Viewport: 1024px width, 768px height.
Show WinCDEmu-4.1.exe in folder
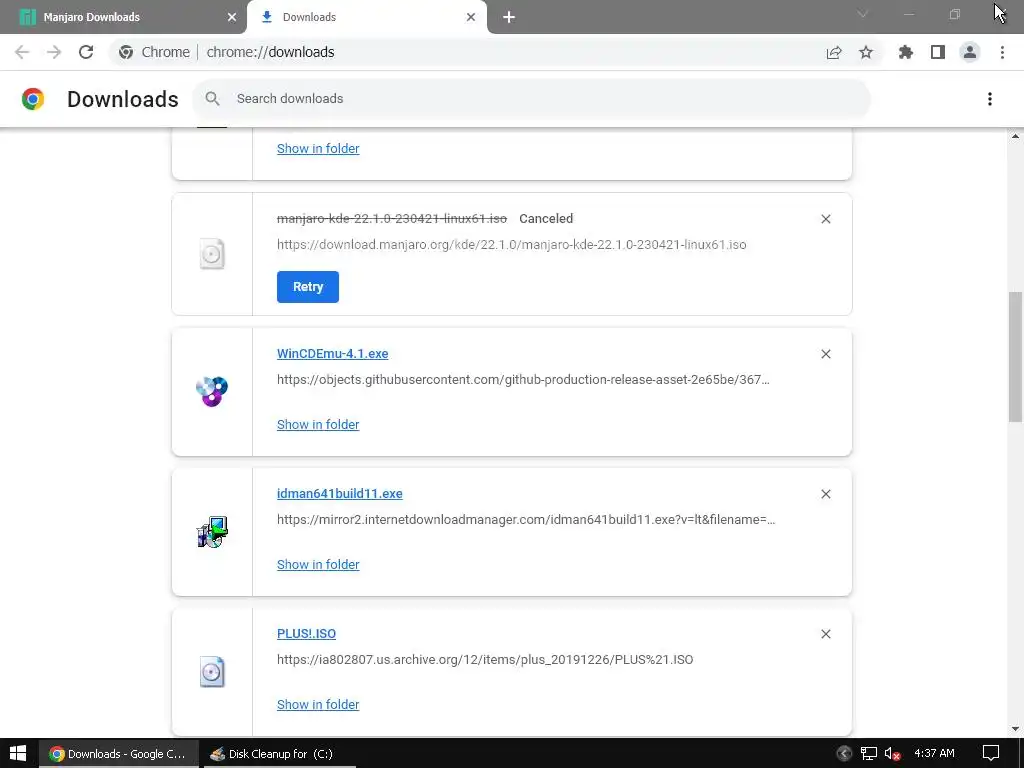pos(318,424)
